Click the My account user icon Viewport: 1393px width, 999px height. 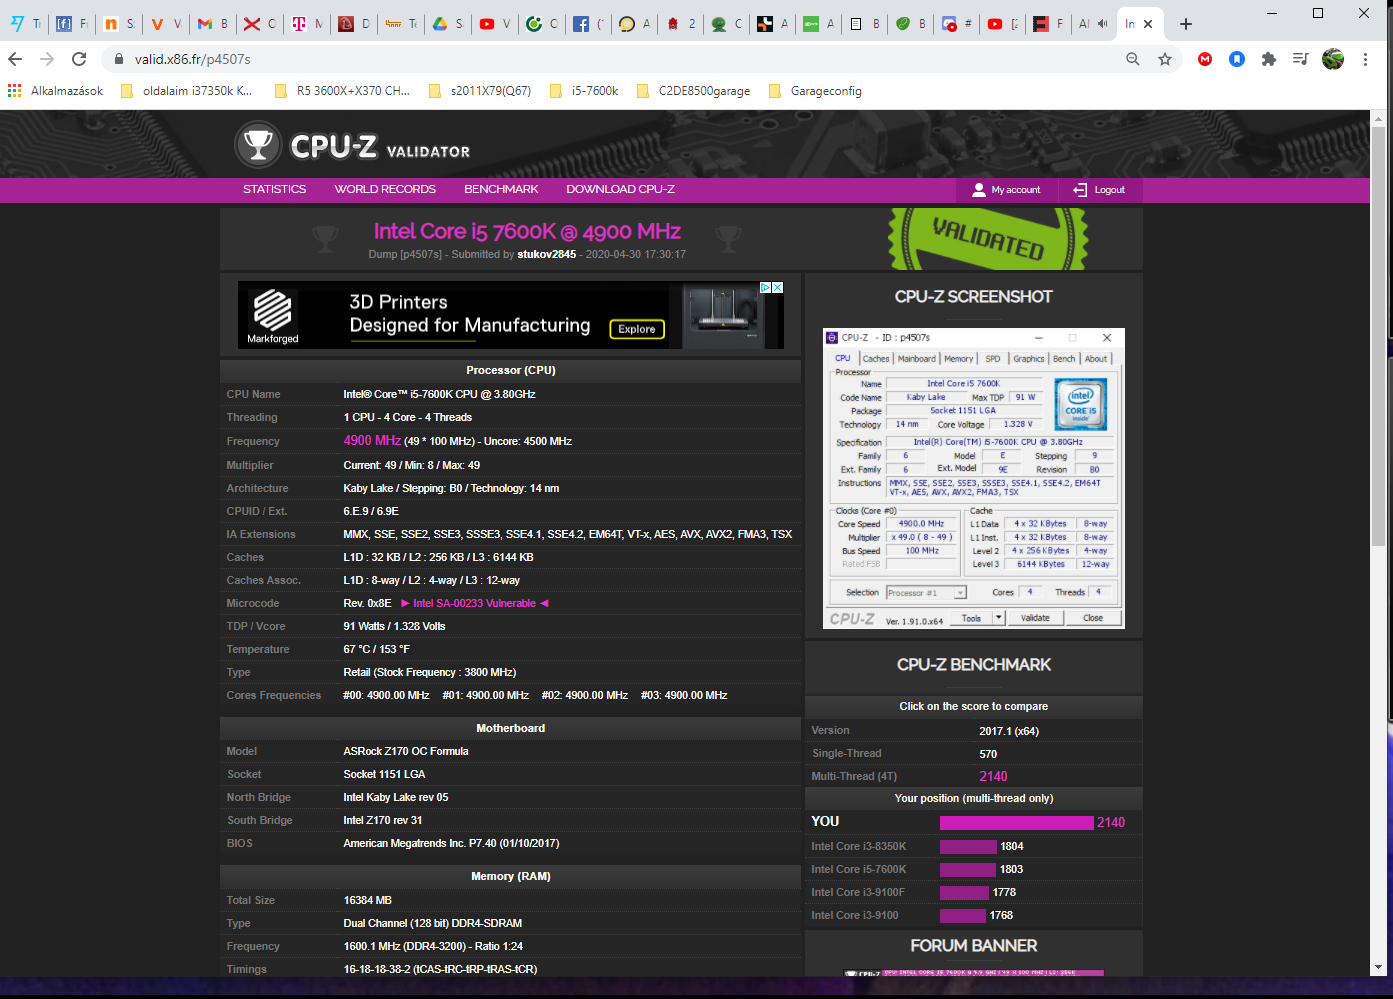coord(979,190)
